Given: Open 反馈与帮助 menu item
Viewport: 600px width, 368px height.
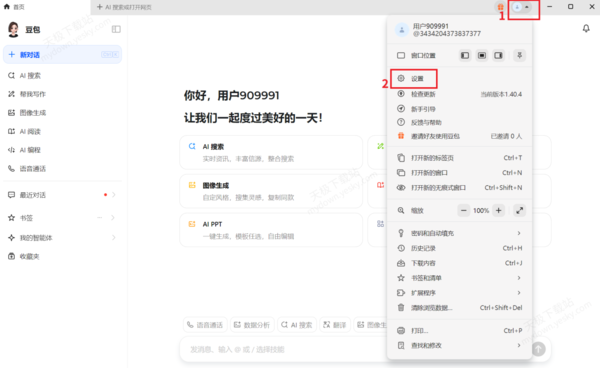Looking at the screenshot, I should (459, 122).
